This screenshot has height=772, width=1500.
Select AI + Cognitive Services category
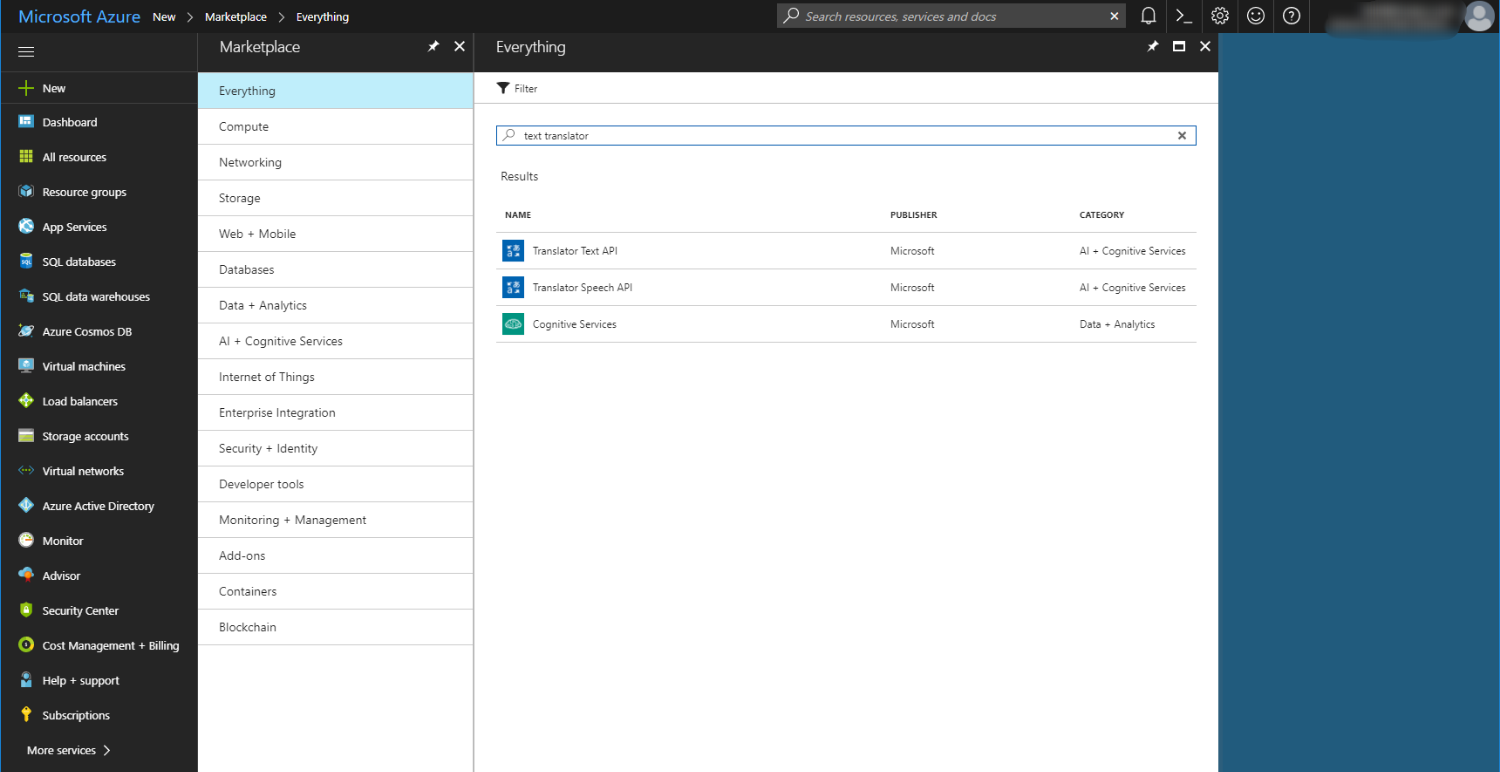click(x=335, y=341)
